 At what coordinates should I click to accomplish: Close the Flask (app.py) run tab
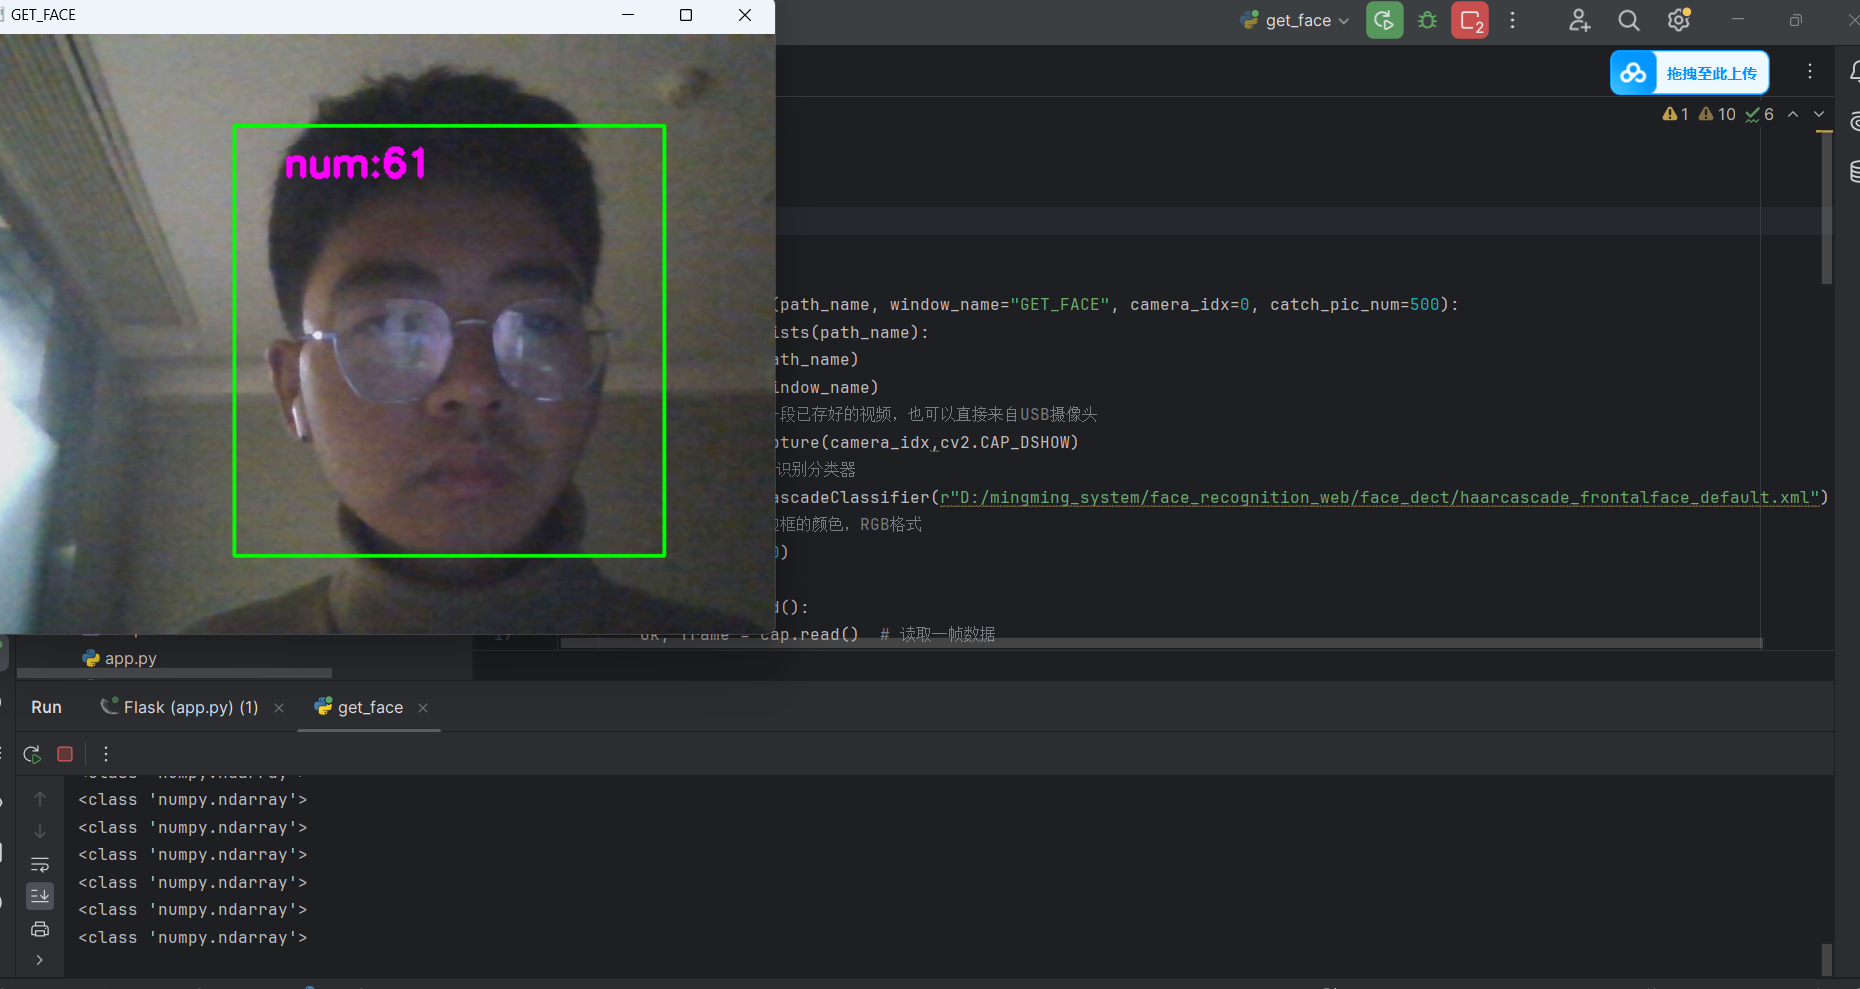coord(279,708)
